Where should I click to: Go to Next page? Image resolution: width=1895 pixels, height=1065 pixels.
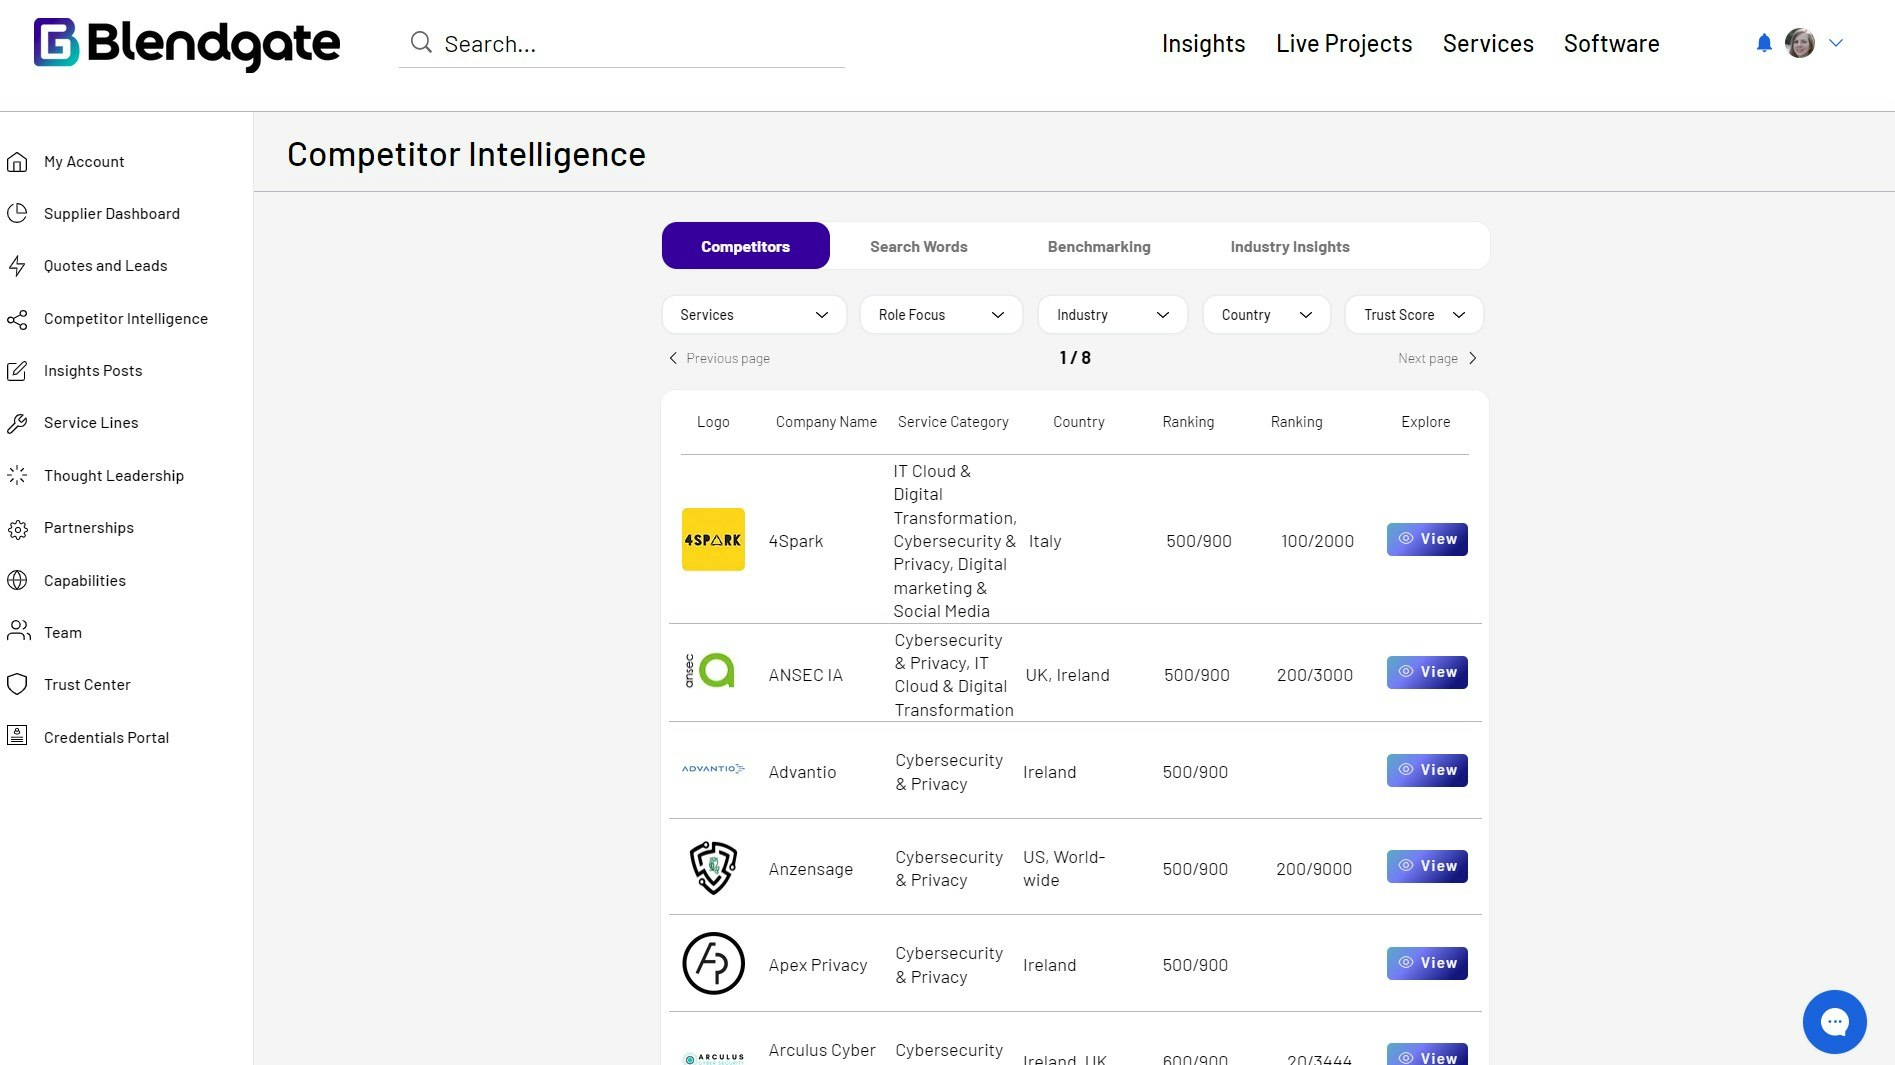click(1437, 358)
